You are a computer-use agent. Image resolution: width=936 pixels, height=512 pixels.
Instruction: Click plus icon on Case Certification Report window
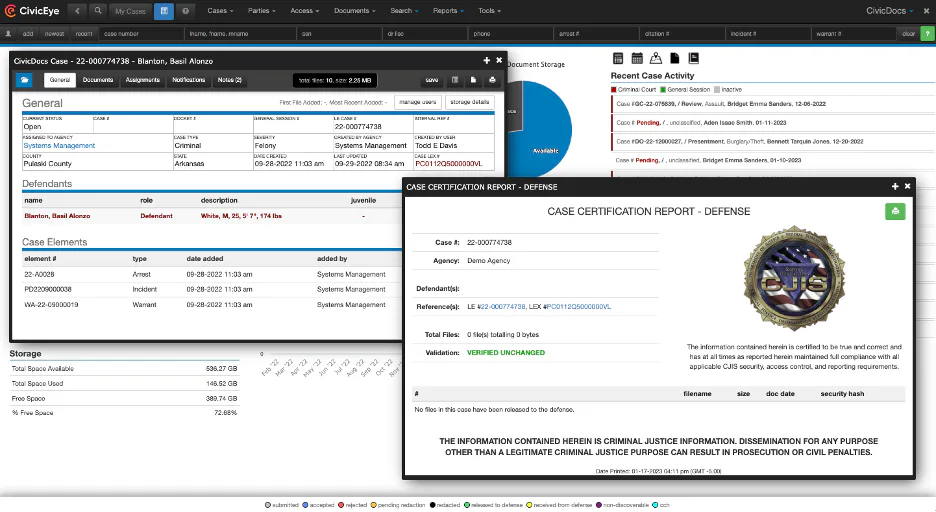point(895,186)
